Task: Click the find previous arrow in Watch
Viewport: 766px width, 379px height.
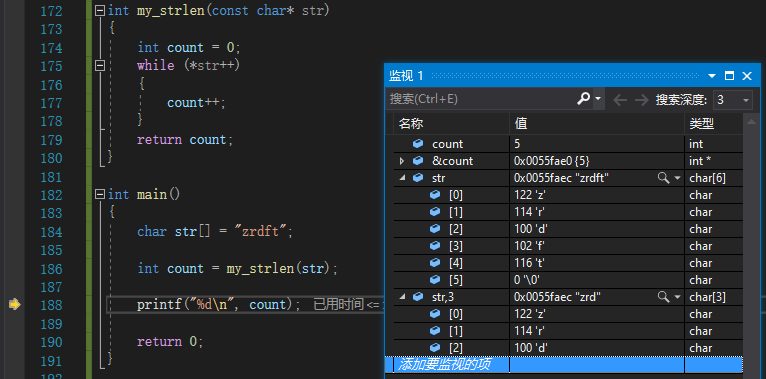Action: coord(619,100)
